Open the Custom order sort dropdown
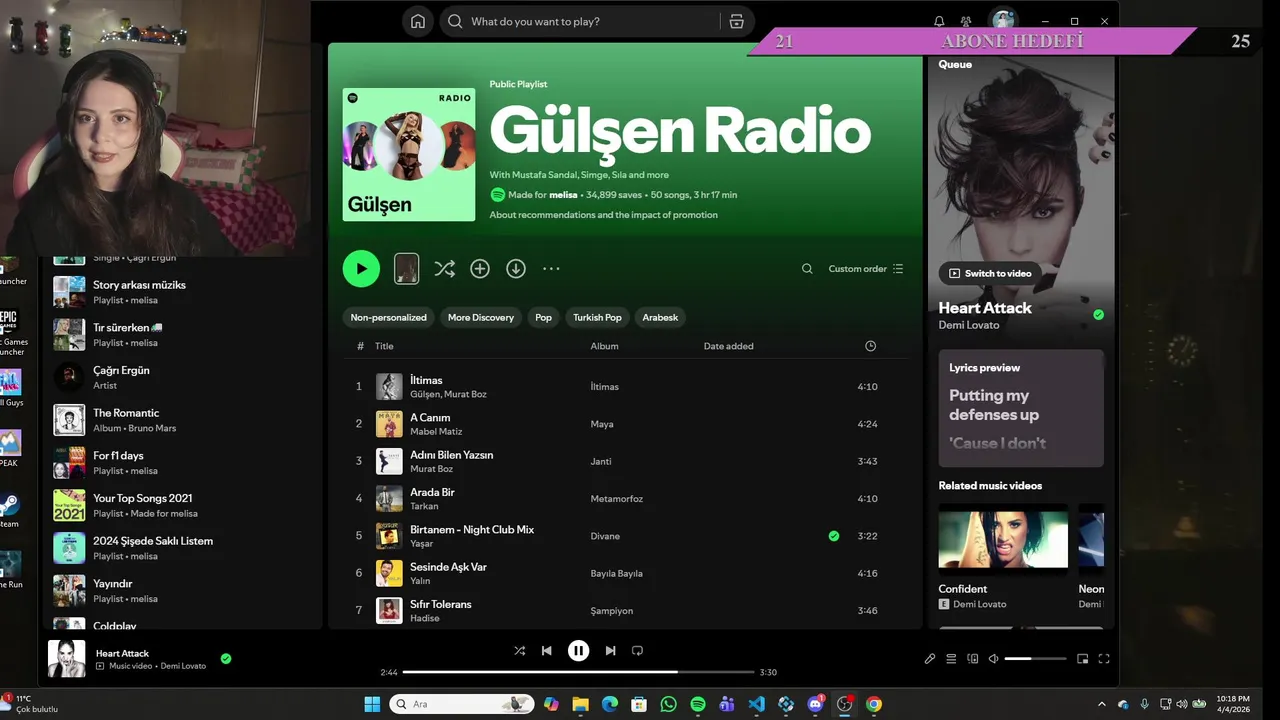 (866, 268)
